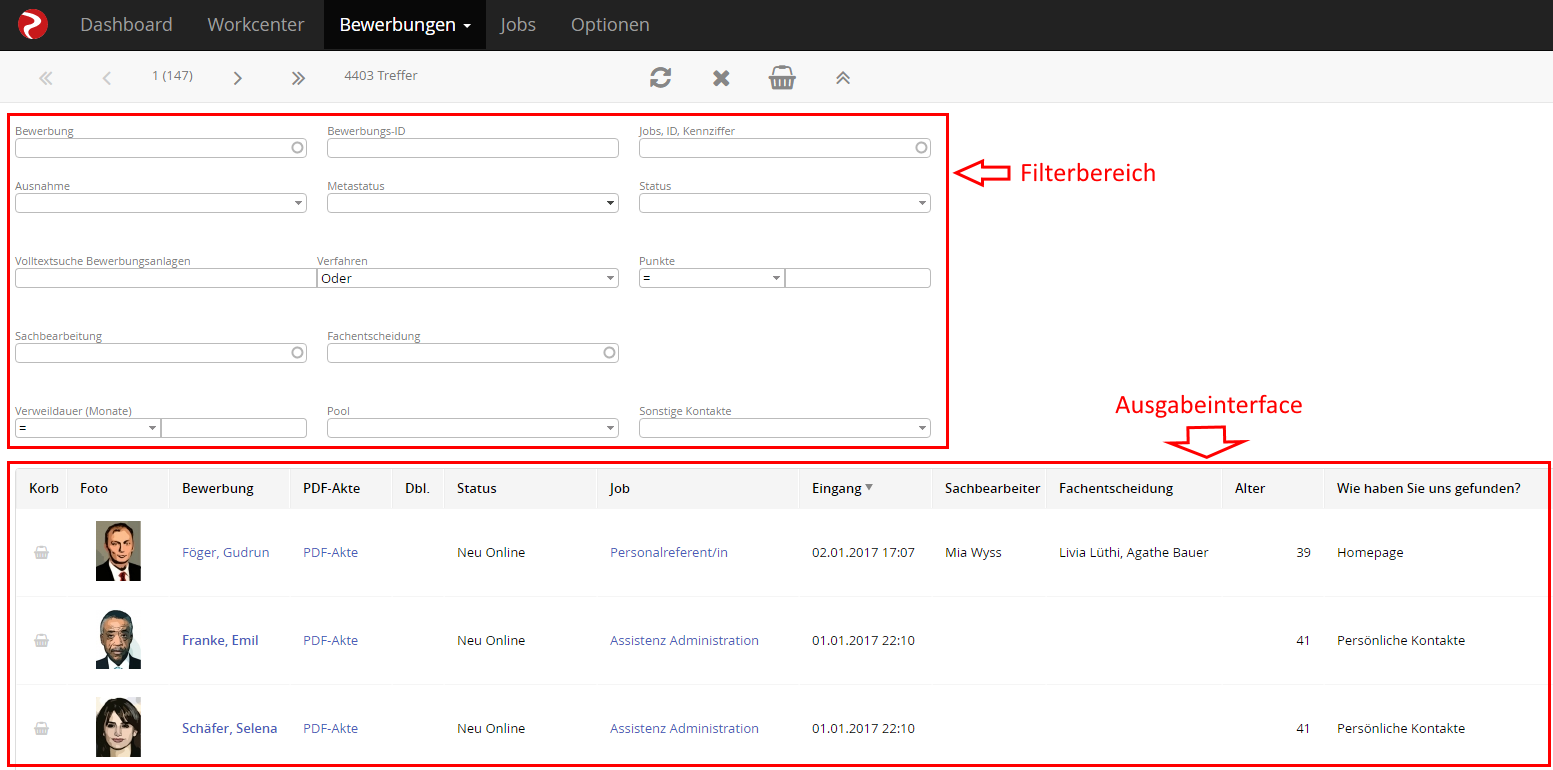Open the Personalreferent/in job link

(x=669, y=552)
